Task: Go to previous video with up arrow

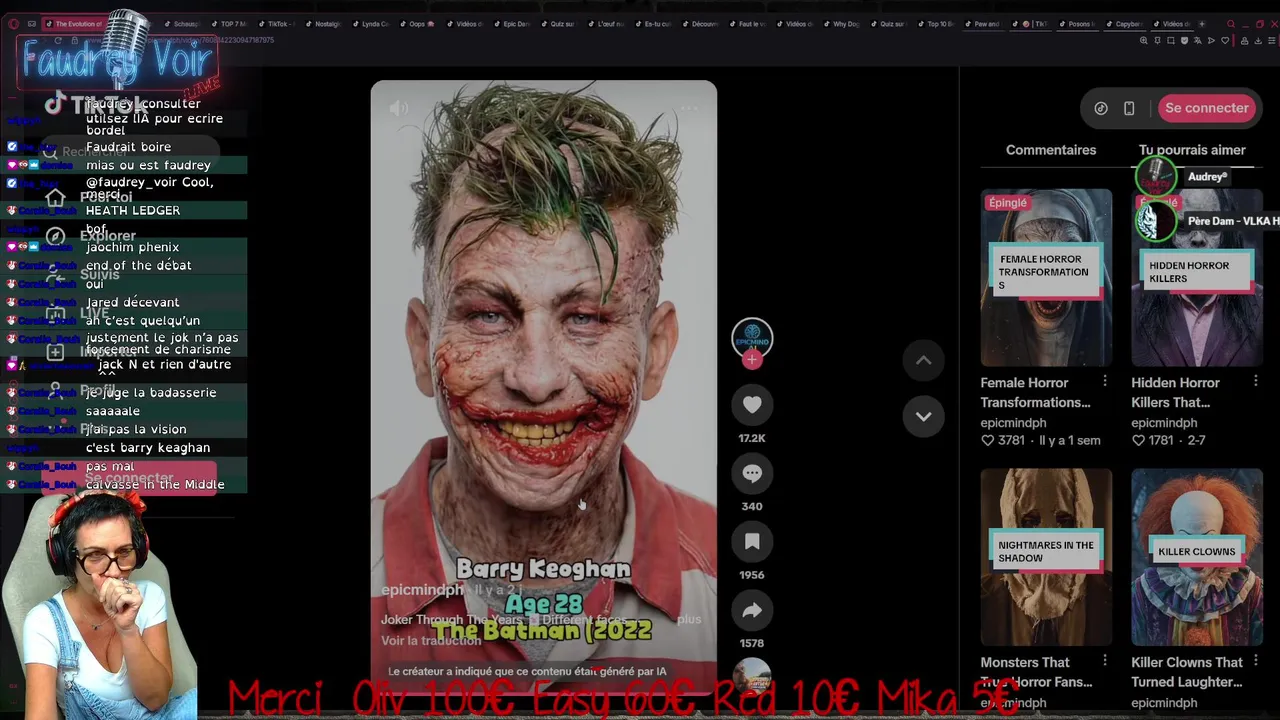Action: pos(924,360)
